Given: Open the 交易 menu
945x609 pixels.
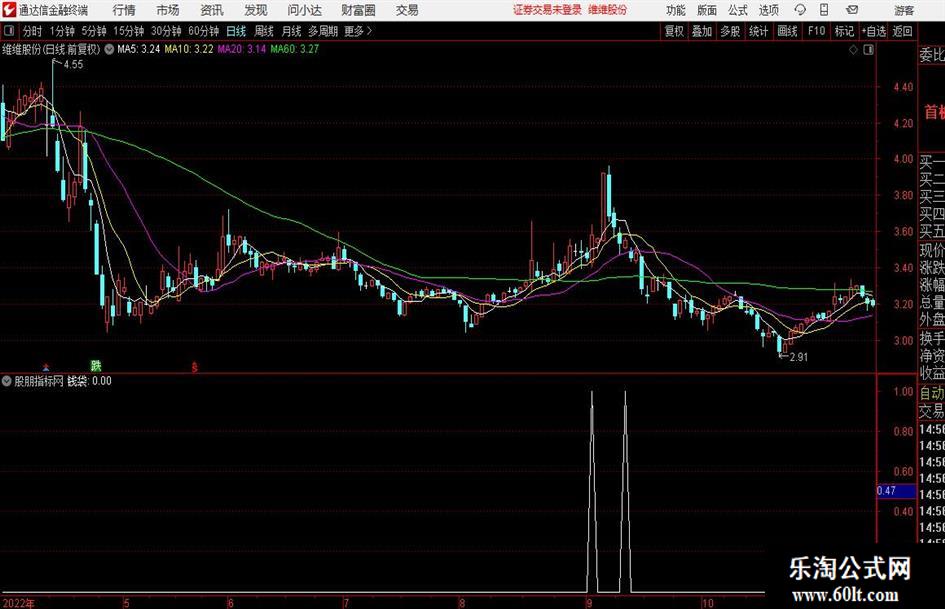Looking at the screenshot, I should coord(407,10).
